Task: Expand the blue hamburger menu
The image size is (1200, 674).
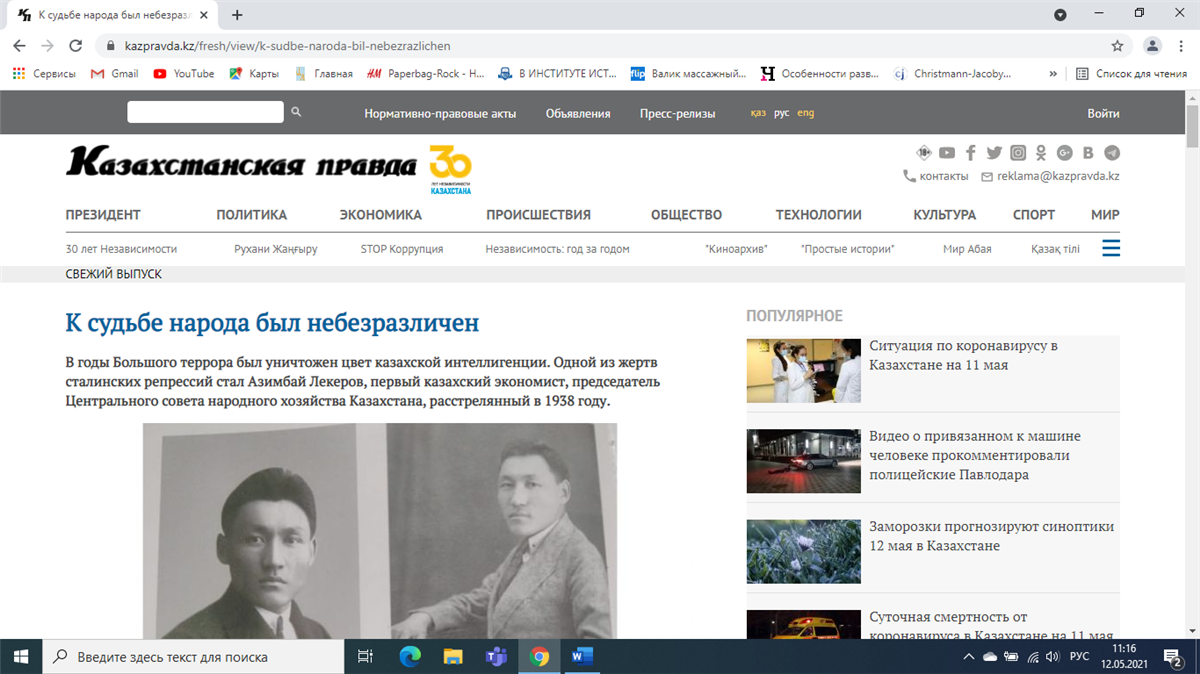Action: [x=1110, y=248]
